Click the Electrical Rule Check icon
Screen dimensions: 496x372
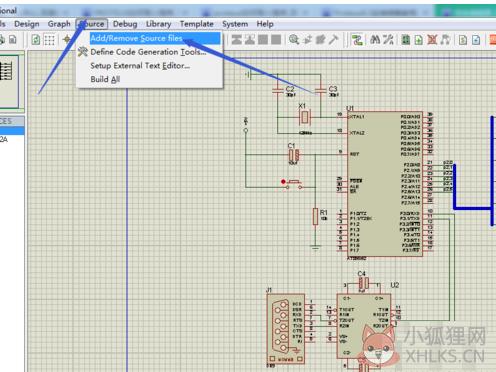click(x=476, y=40)
